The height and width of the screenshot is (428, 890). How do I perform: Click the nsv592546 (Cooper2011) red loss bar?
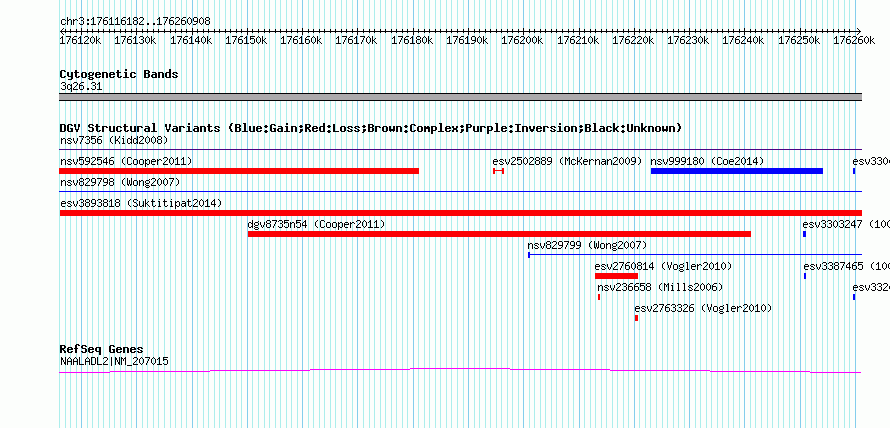[239, 171]
